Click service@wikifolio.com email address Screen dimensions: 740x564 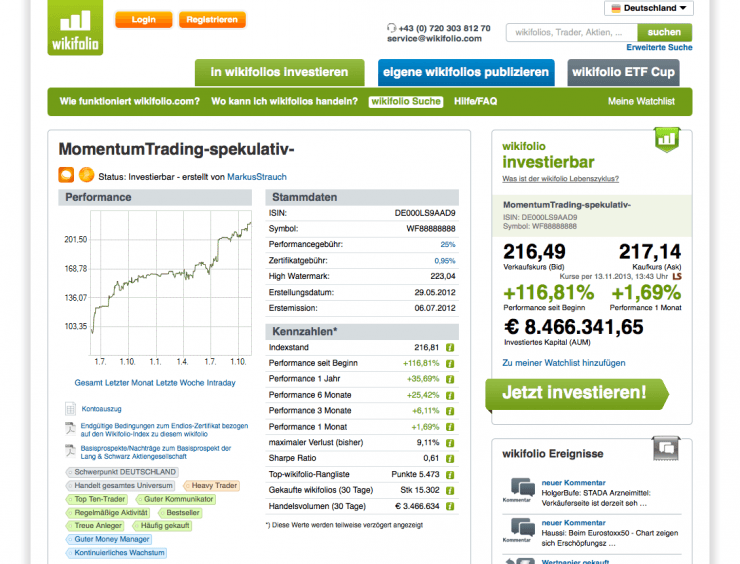(x=434, y=39)
